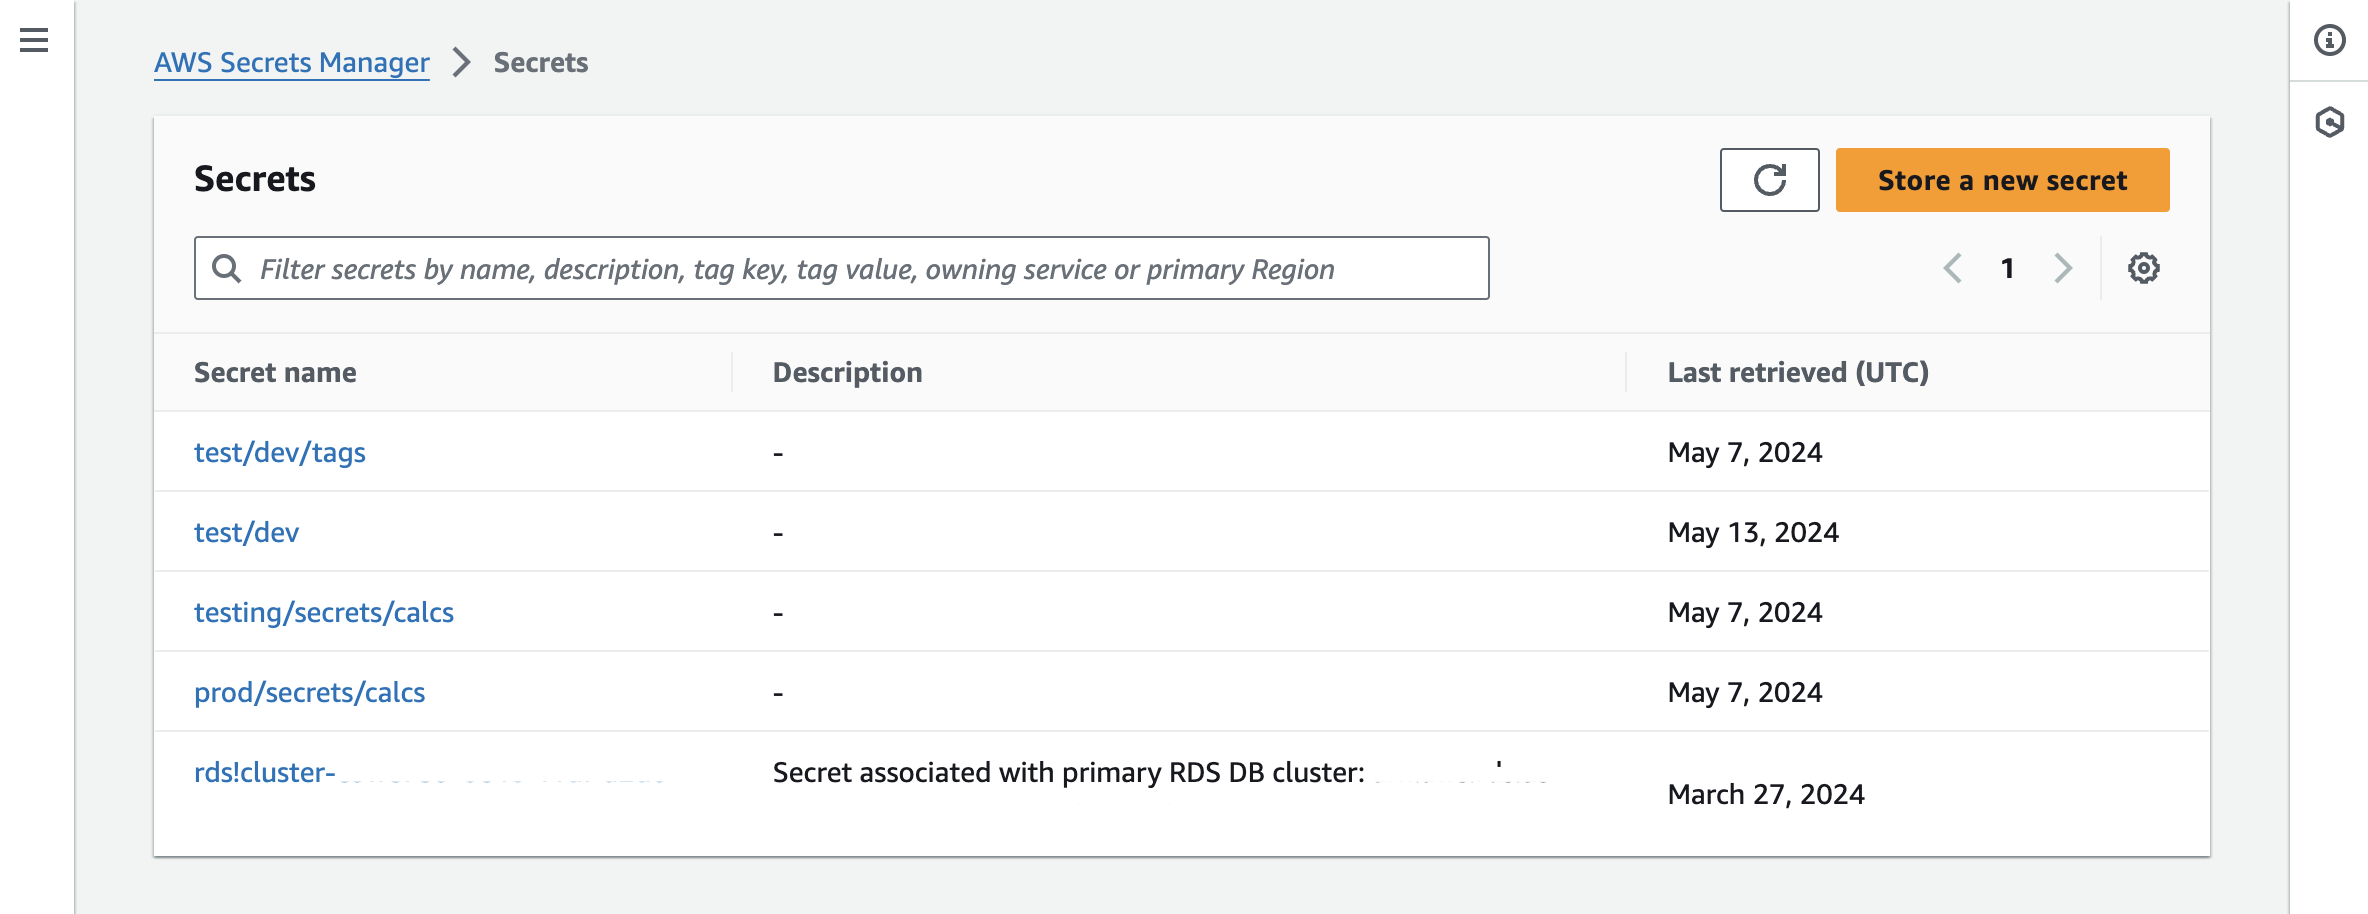Click the Description column header
Viewport: 2368px width, 914px height.
click(847, 372)
